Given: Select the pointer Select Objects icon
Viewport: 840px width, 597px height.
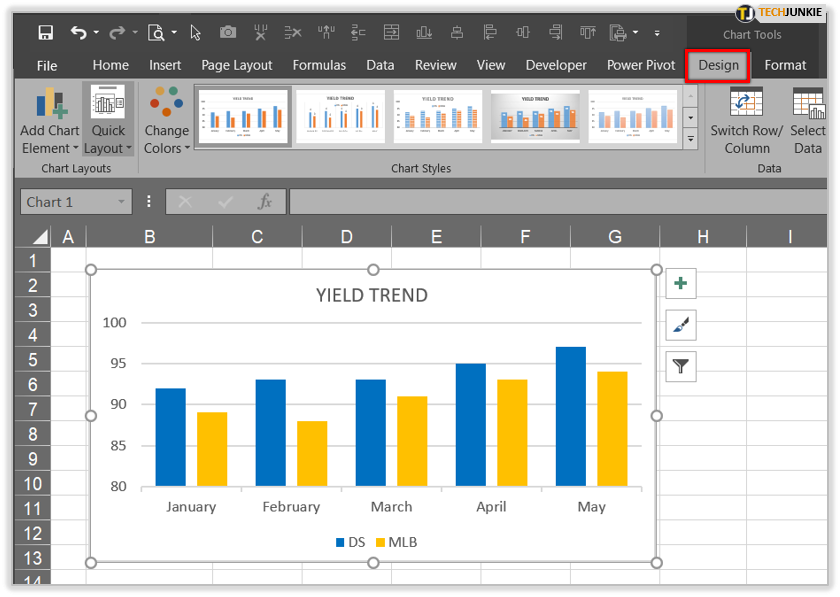Looking at the screenshot, I should 196,33.
